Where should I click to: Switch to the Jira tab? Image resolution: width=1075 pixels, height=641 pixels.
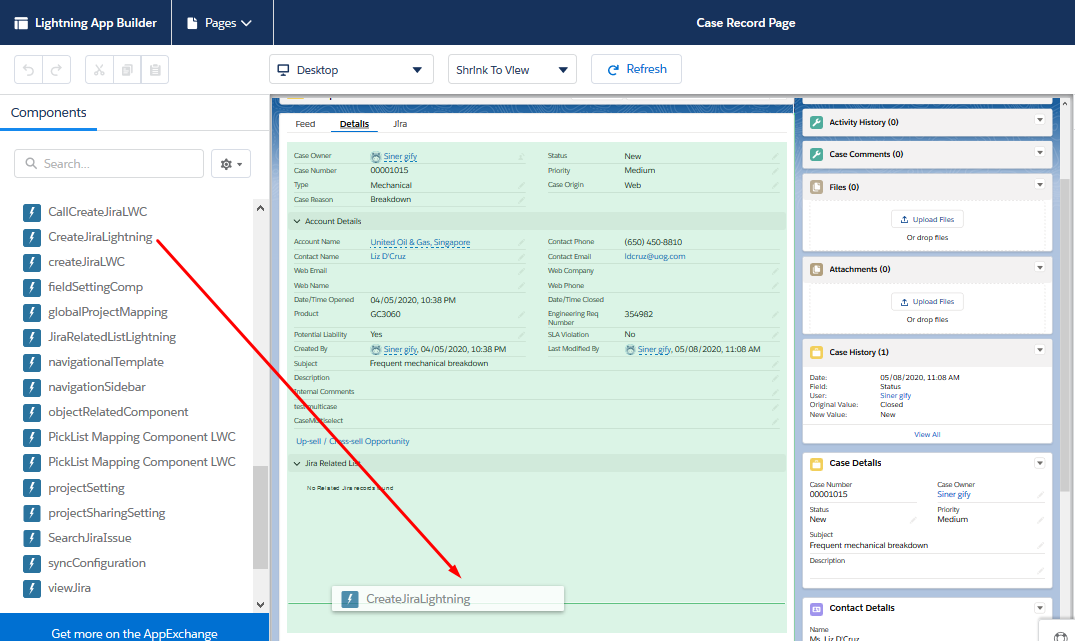tap(400, 124)
